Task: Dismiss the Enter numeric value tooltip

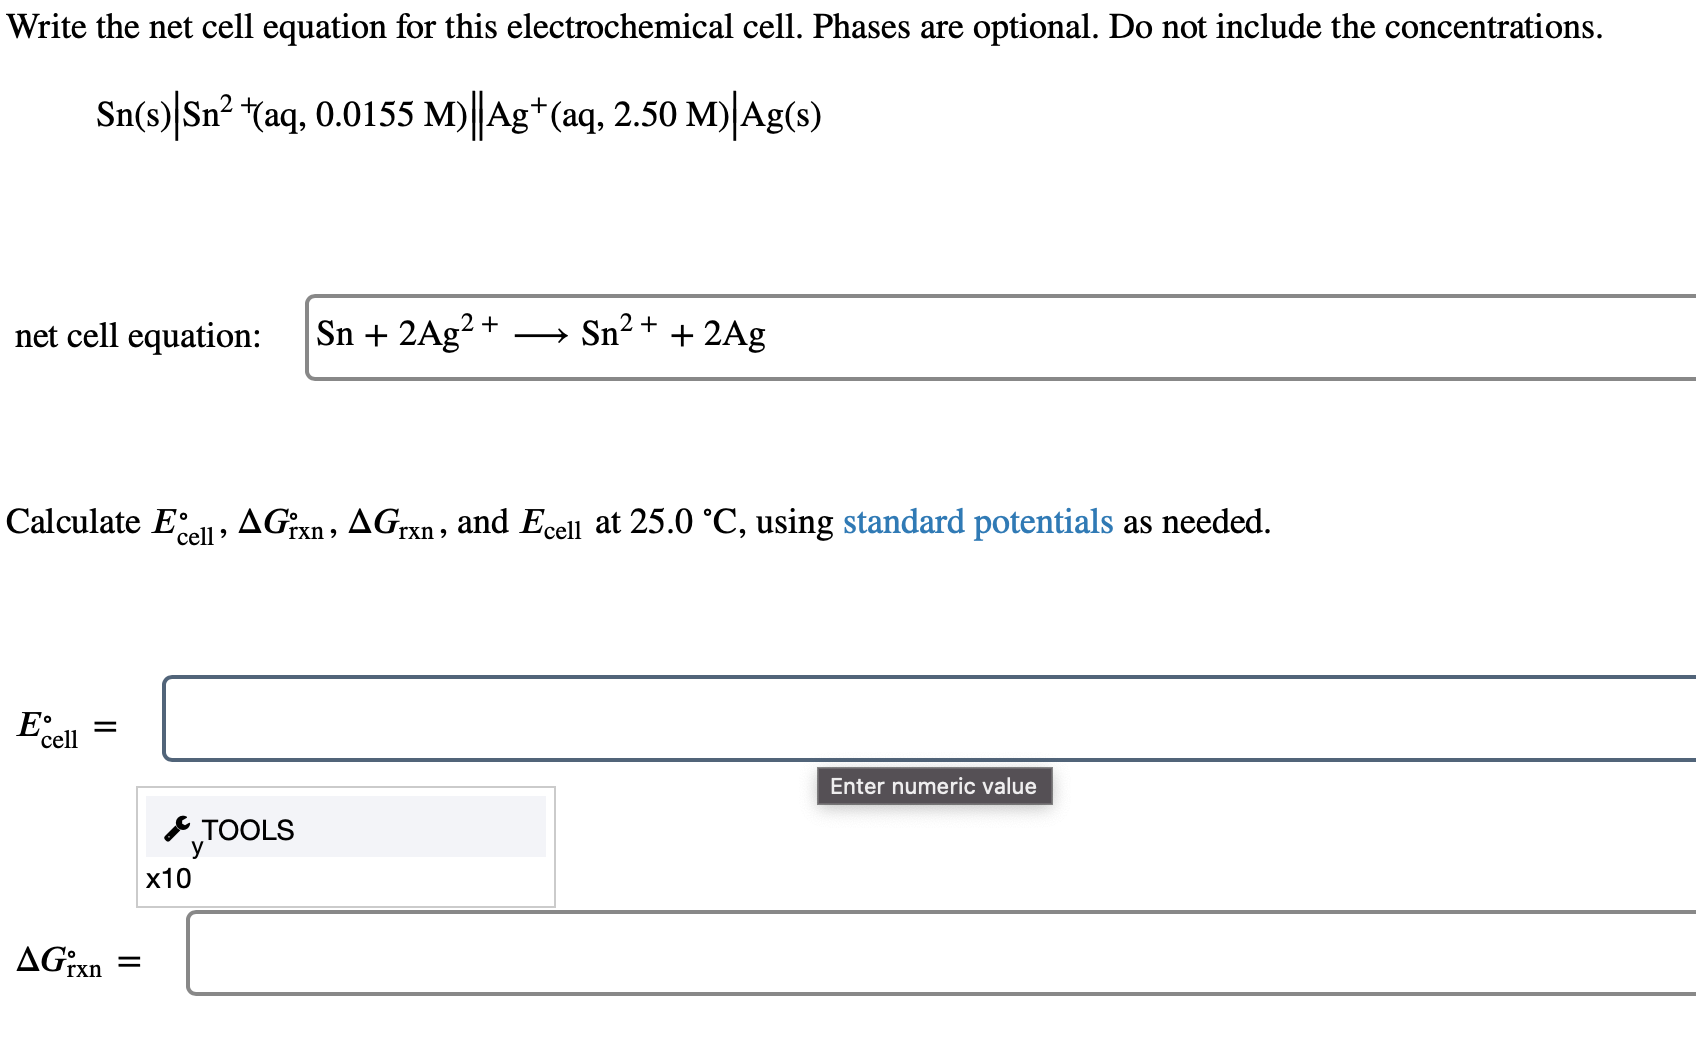Action: (934, 786)
